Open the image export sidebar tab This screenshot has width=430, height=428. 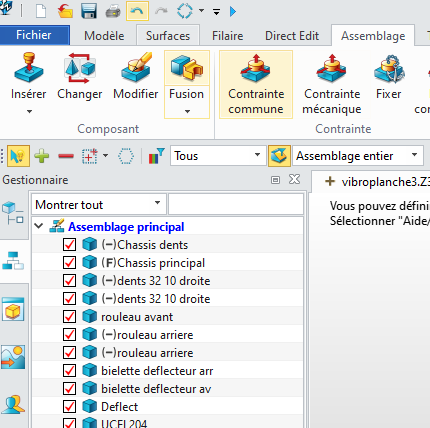(13, 357)
